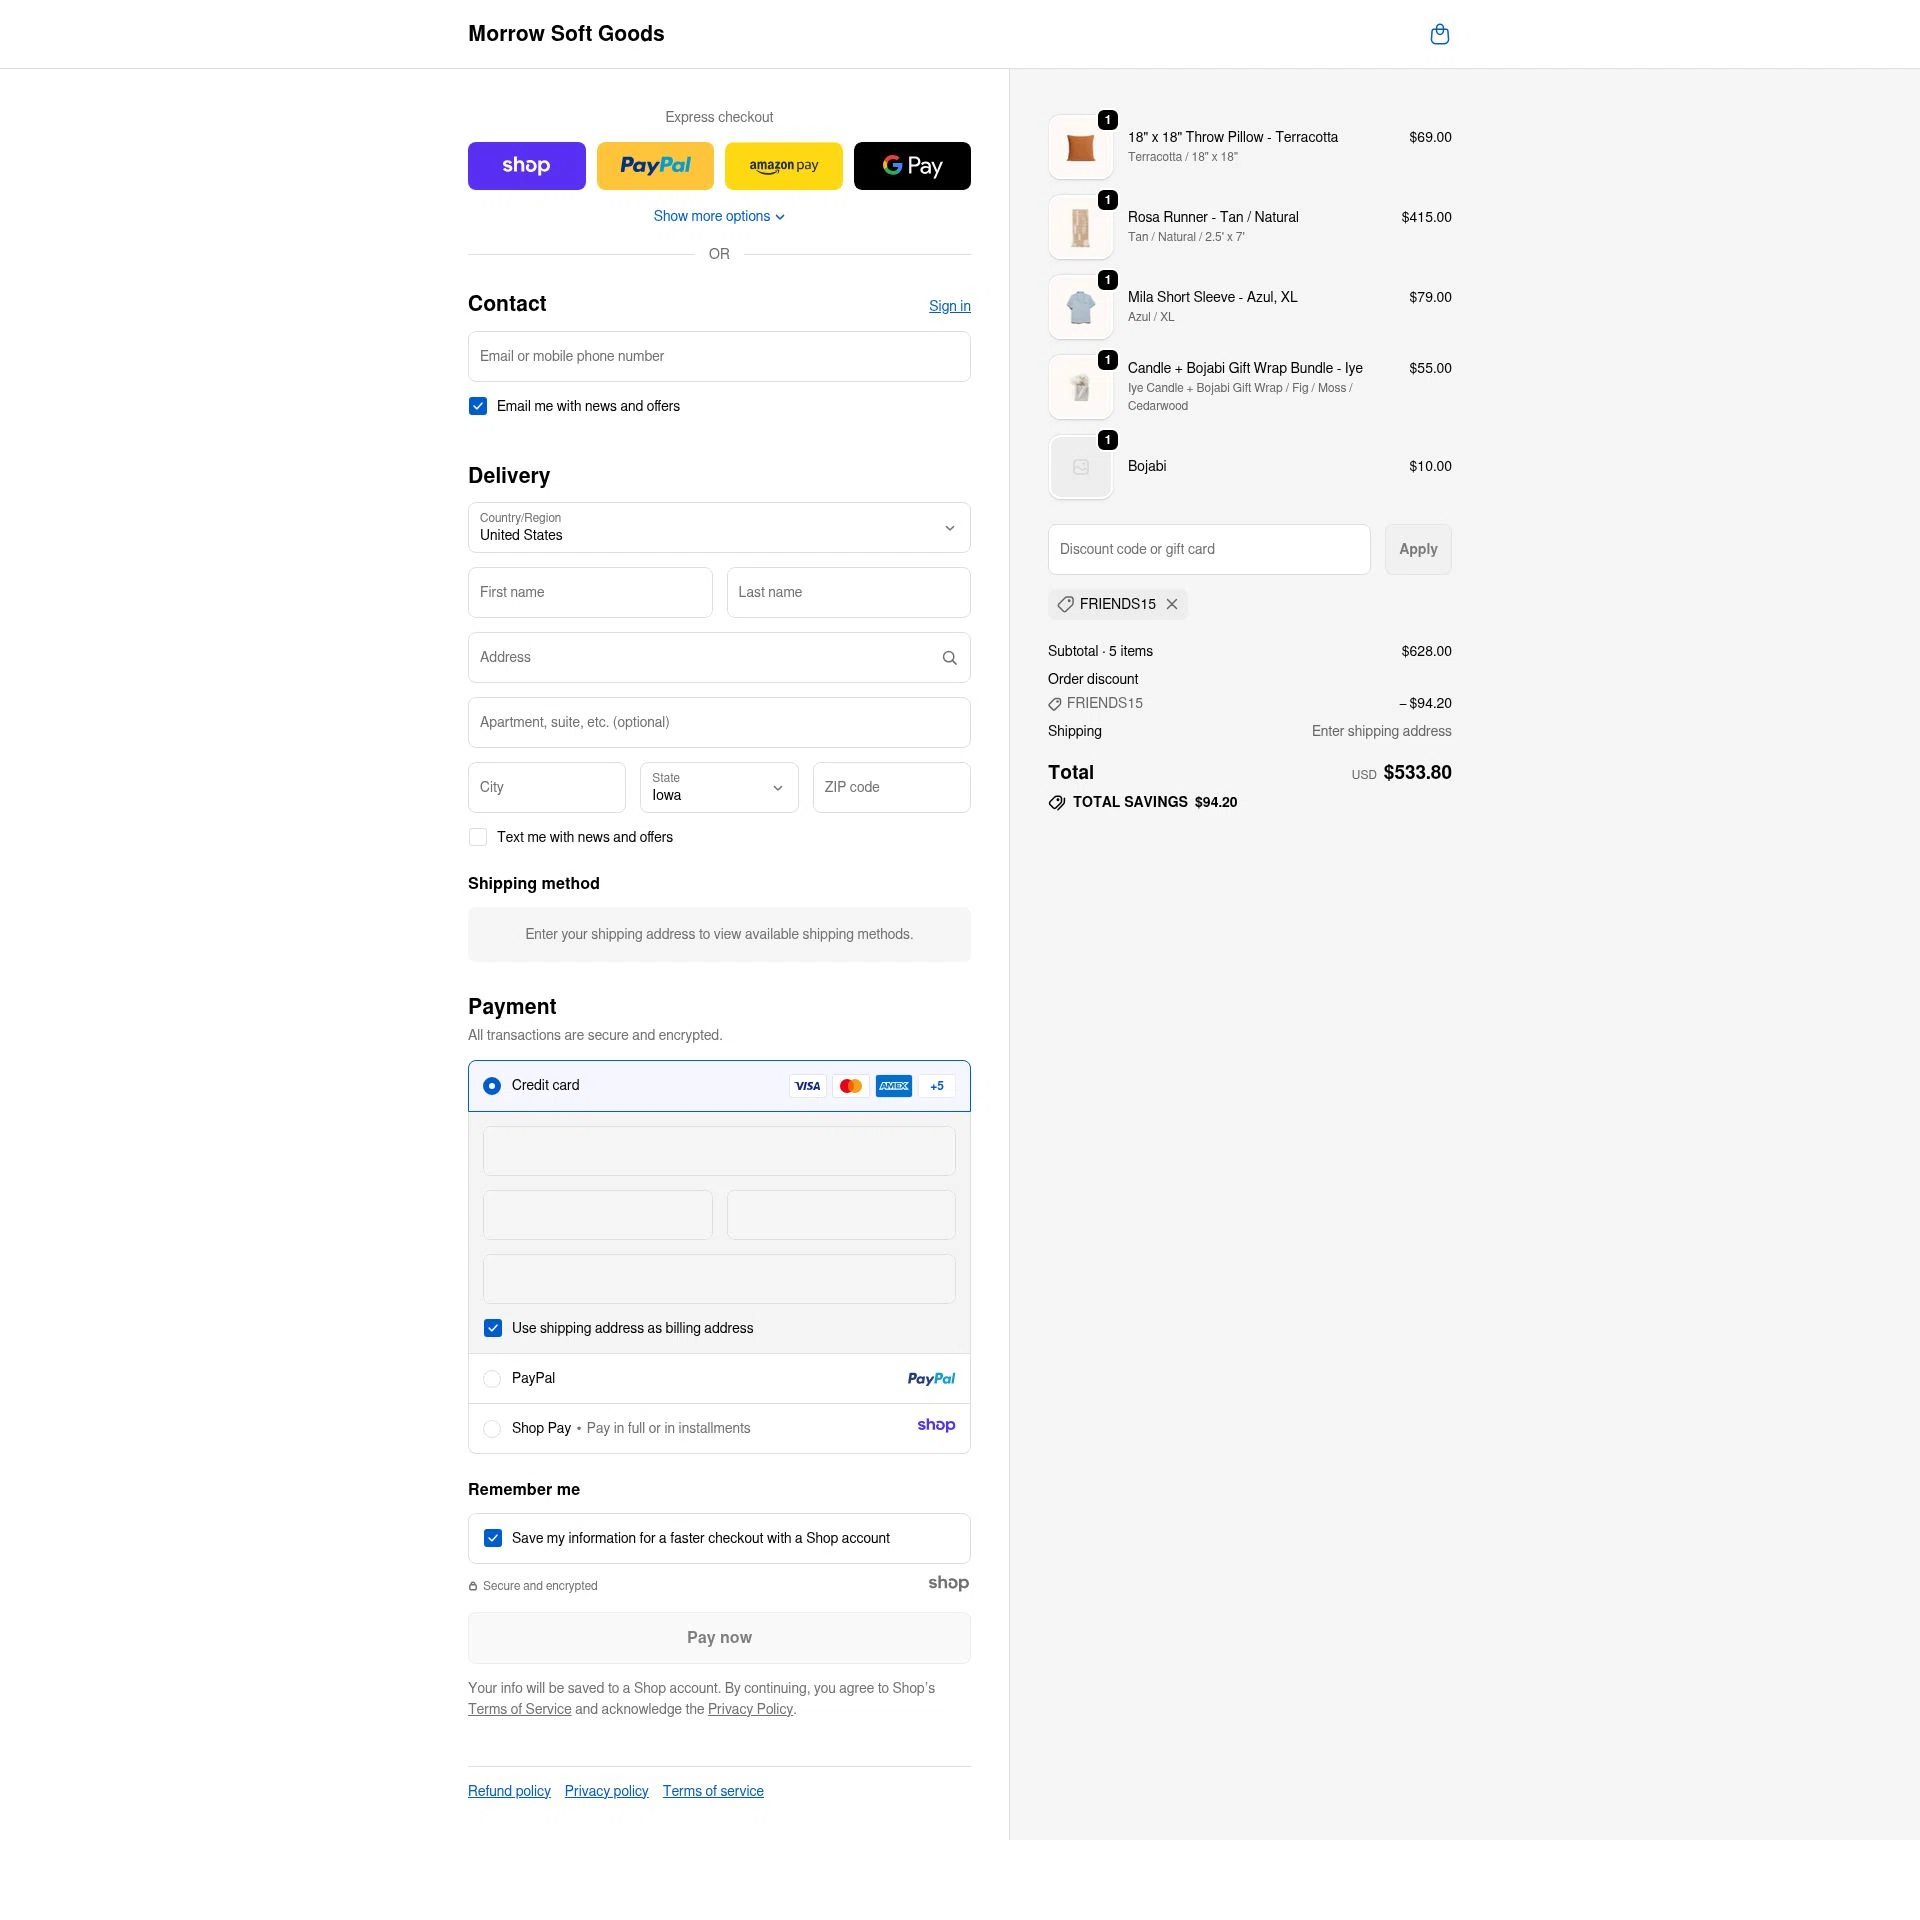Click the Shop Pay logo in payment options

pyautogui.click(x=936, y=1425)
